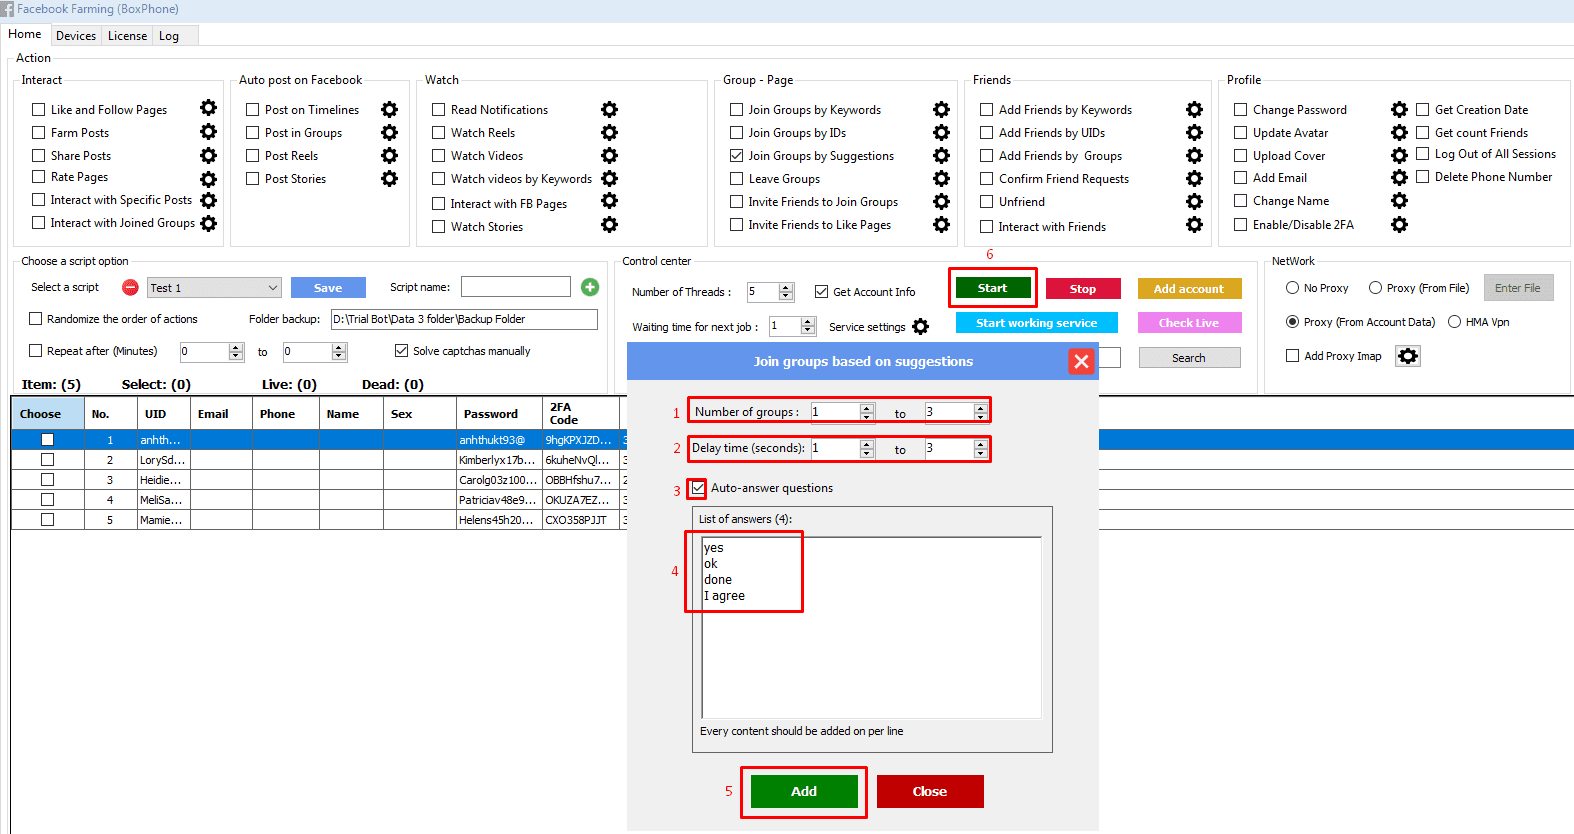Toggle the Get Account Info checkbox
Screen dimensions: 1574x834
pyautogui.click(x=821, y=291)
